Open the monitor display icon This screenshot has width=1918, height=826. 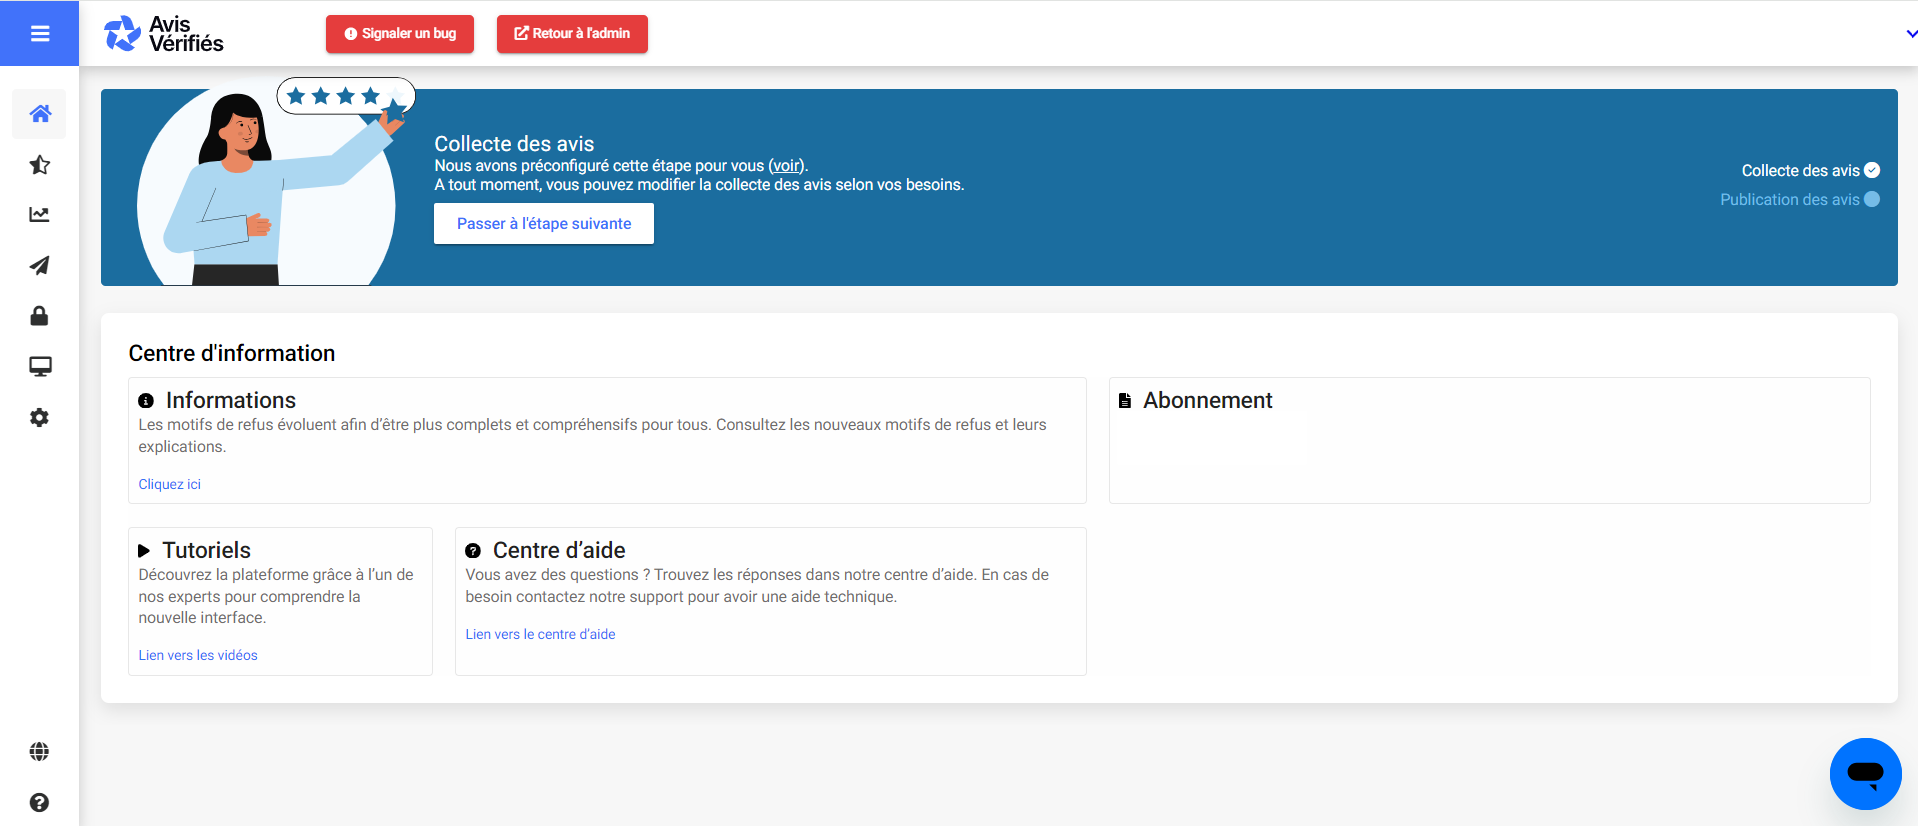click(x=40, y=367)
